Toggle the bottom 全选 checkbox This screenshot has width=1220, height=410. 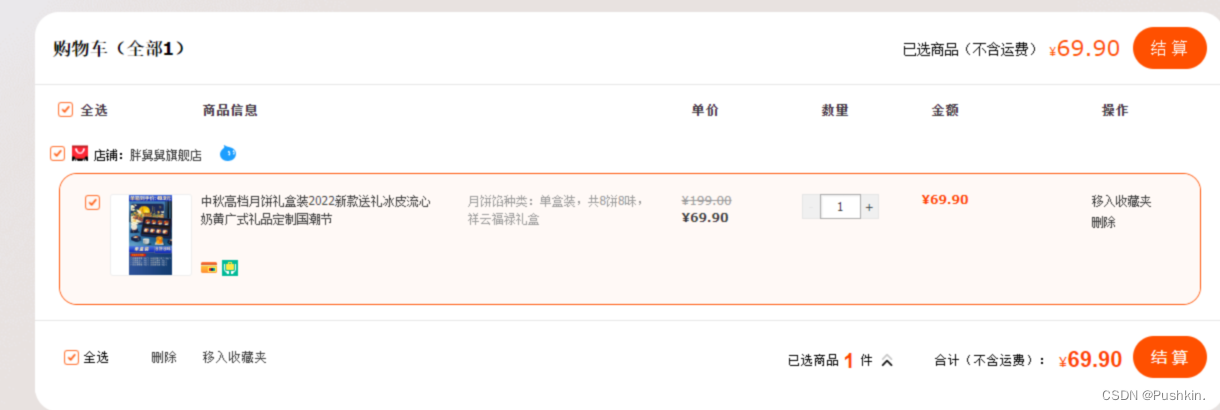coord(71,357)
